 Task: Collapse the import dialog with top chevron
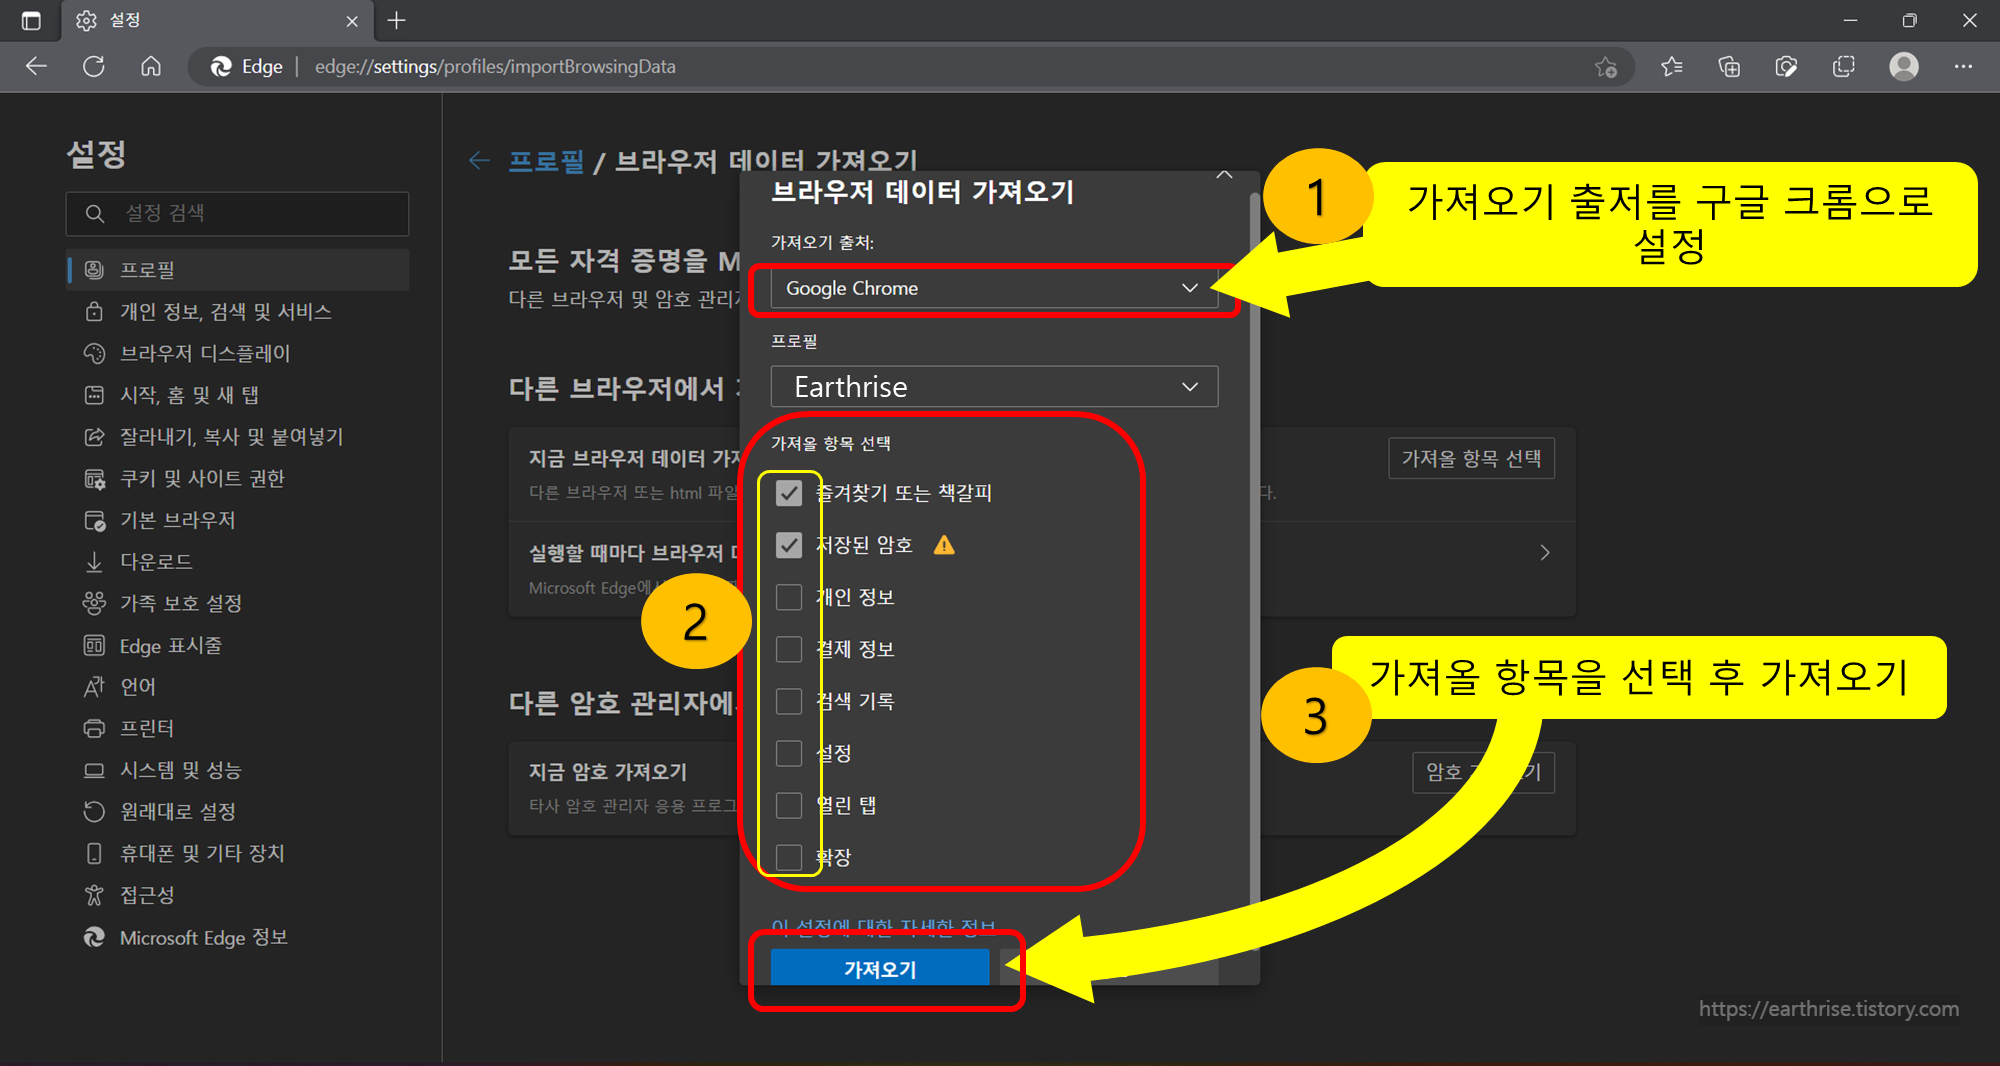pos(1224,175)
